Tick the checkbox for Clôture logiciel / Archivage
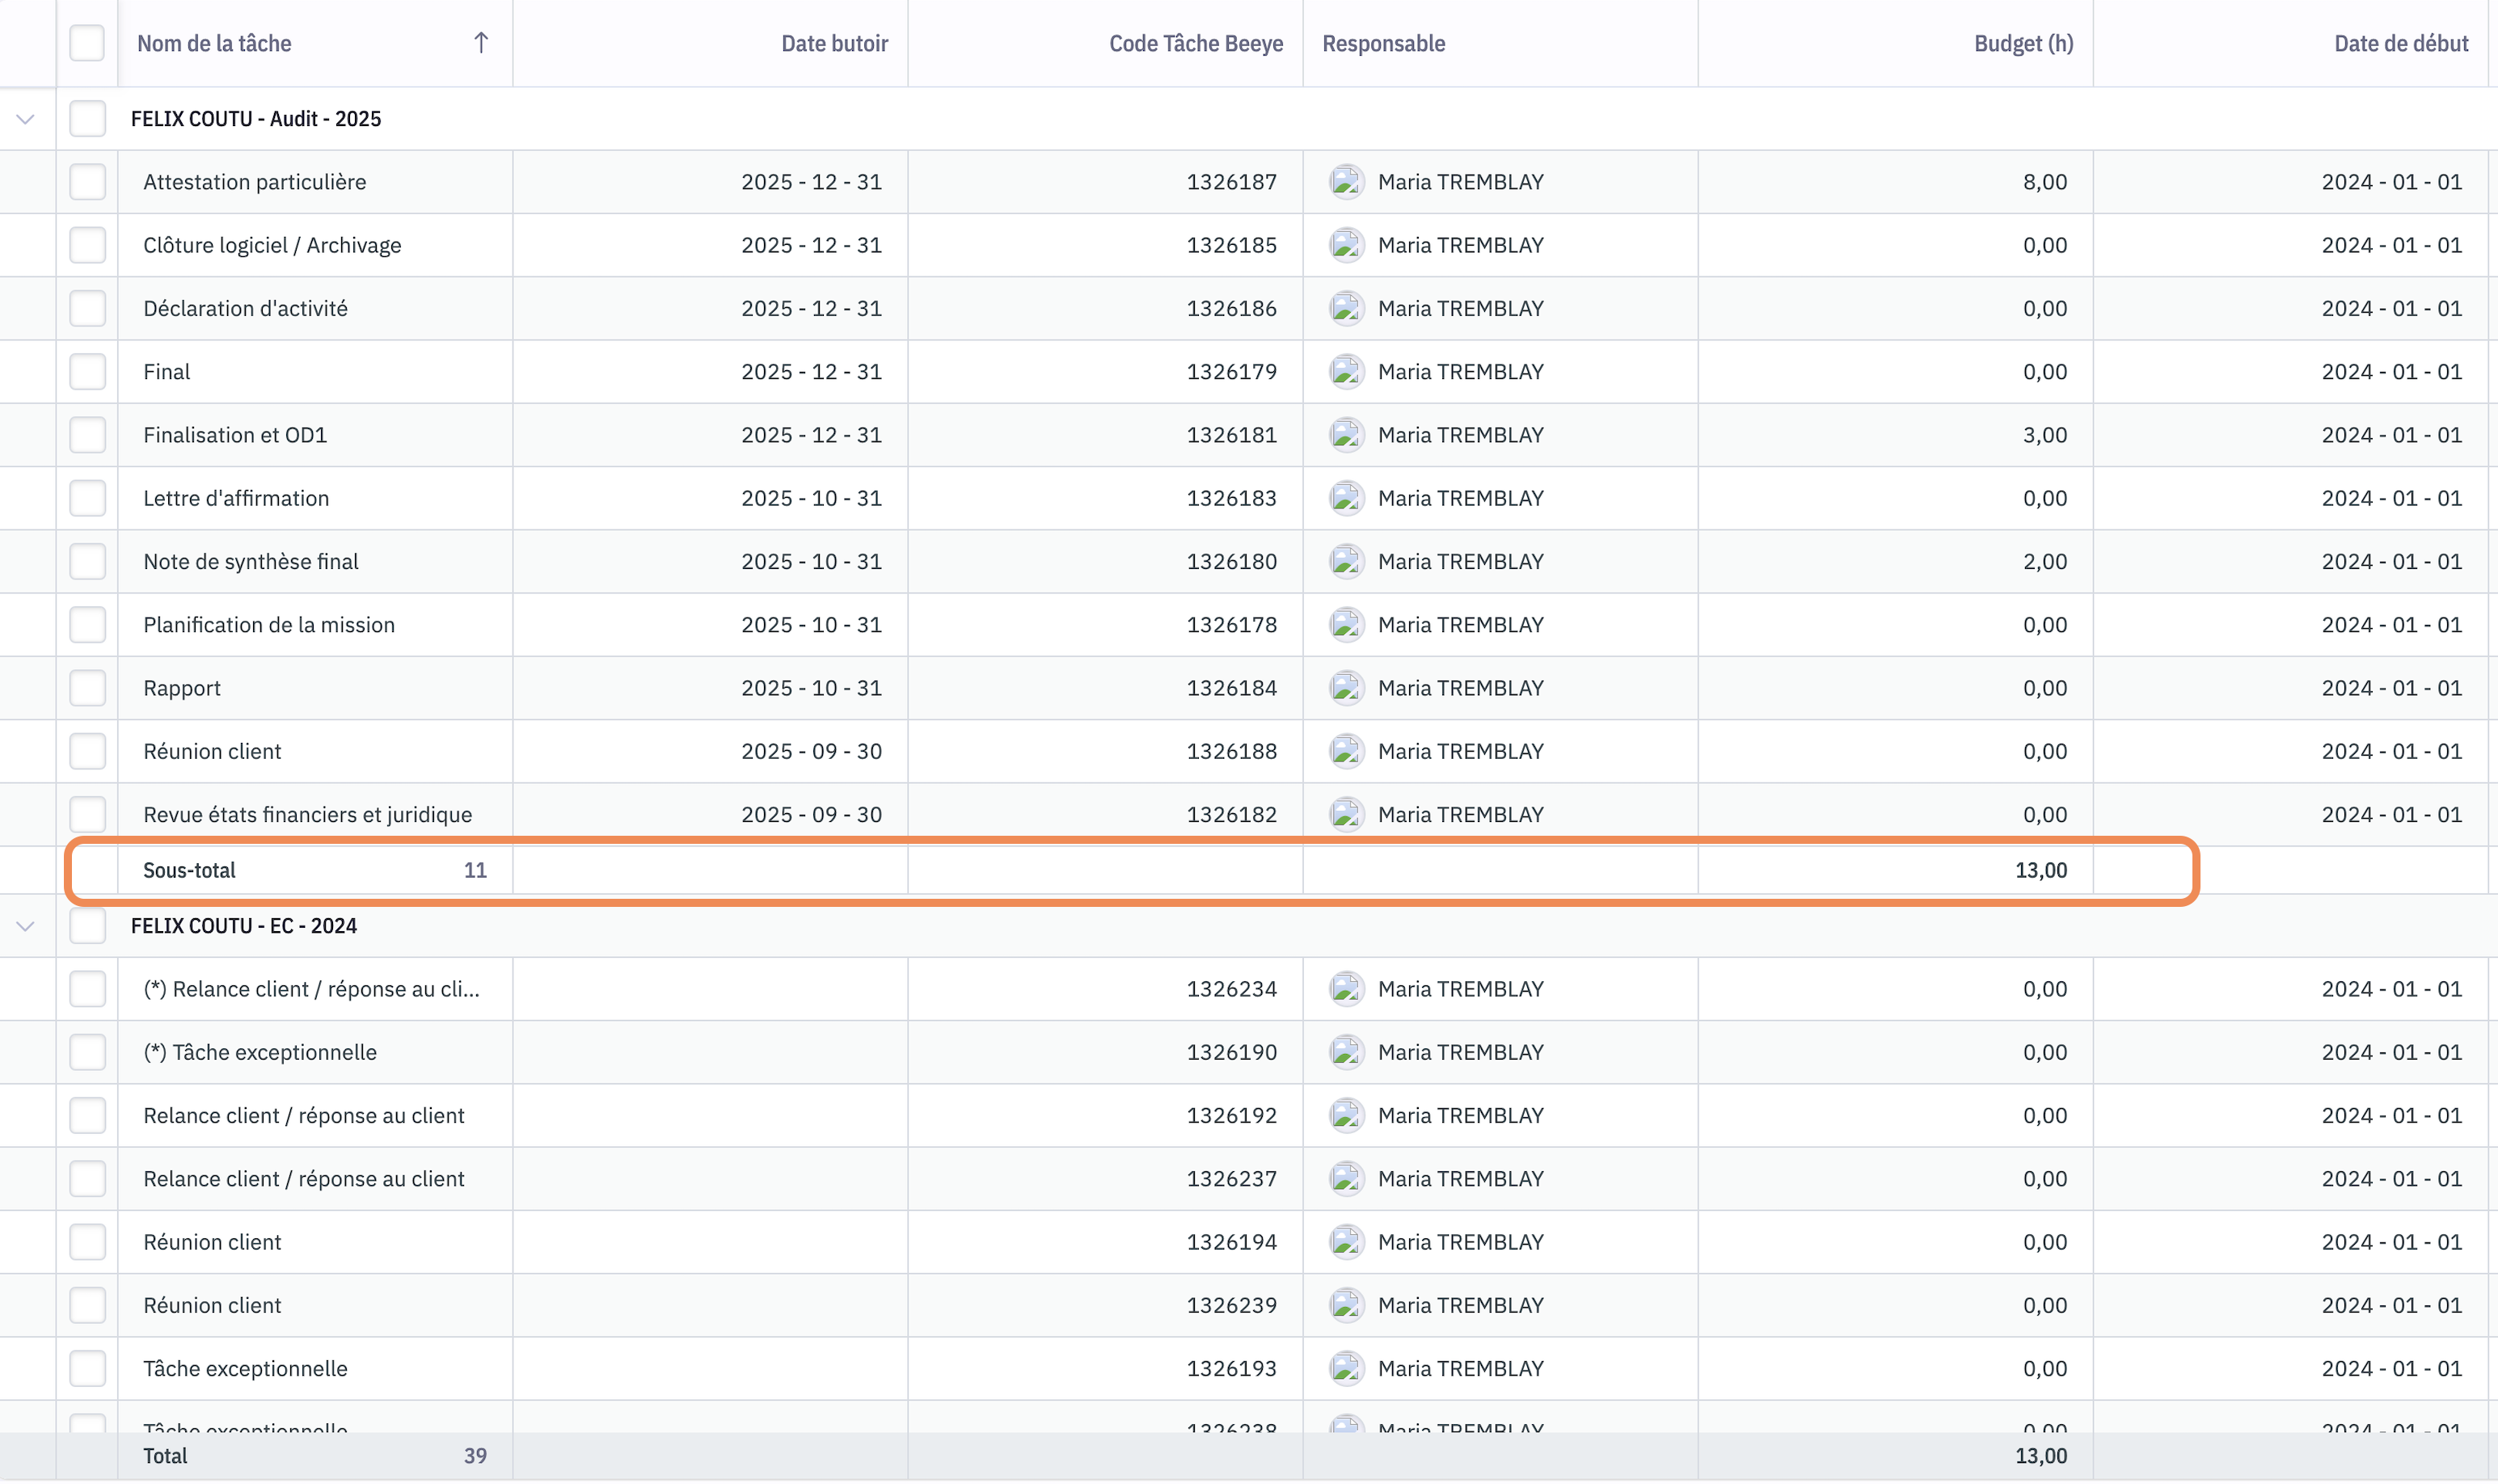Image resolution: width=2498 pixels, height=1484 pixels. click(87, 245)
